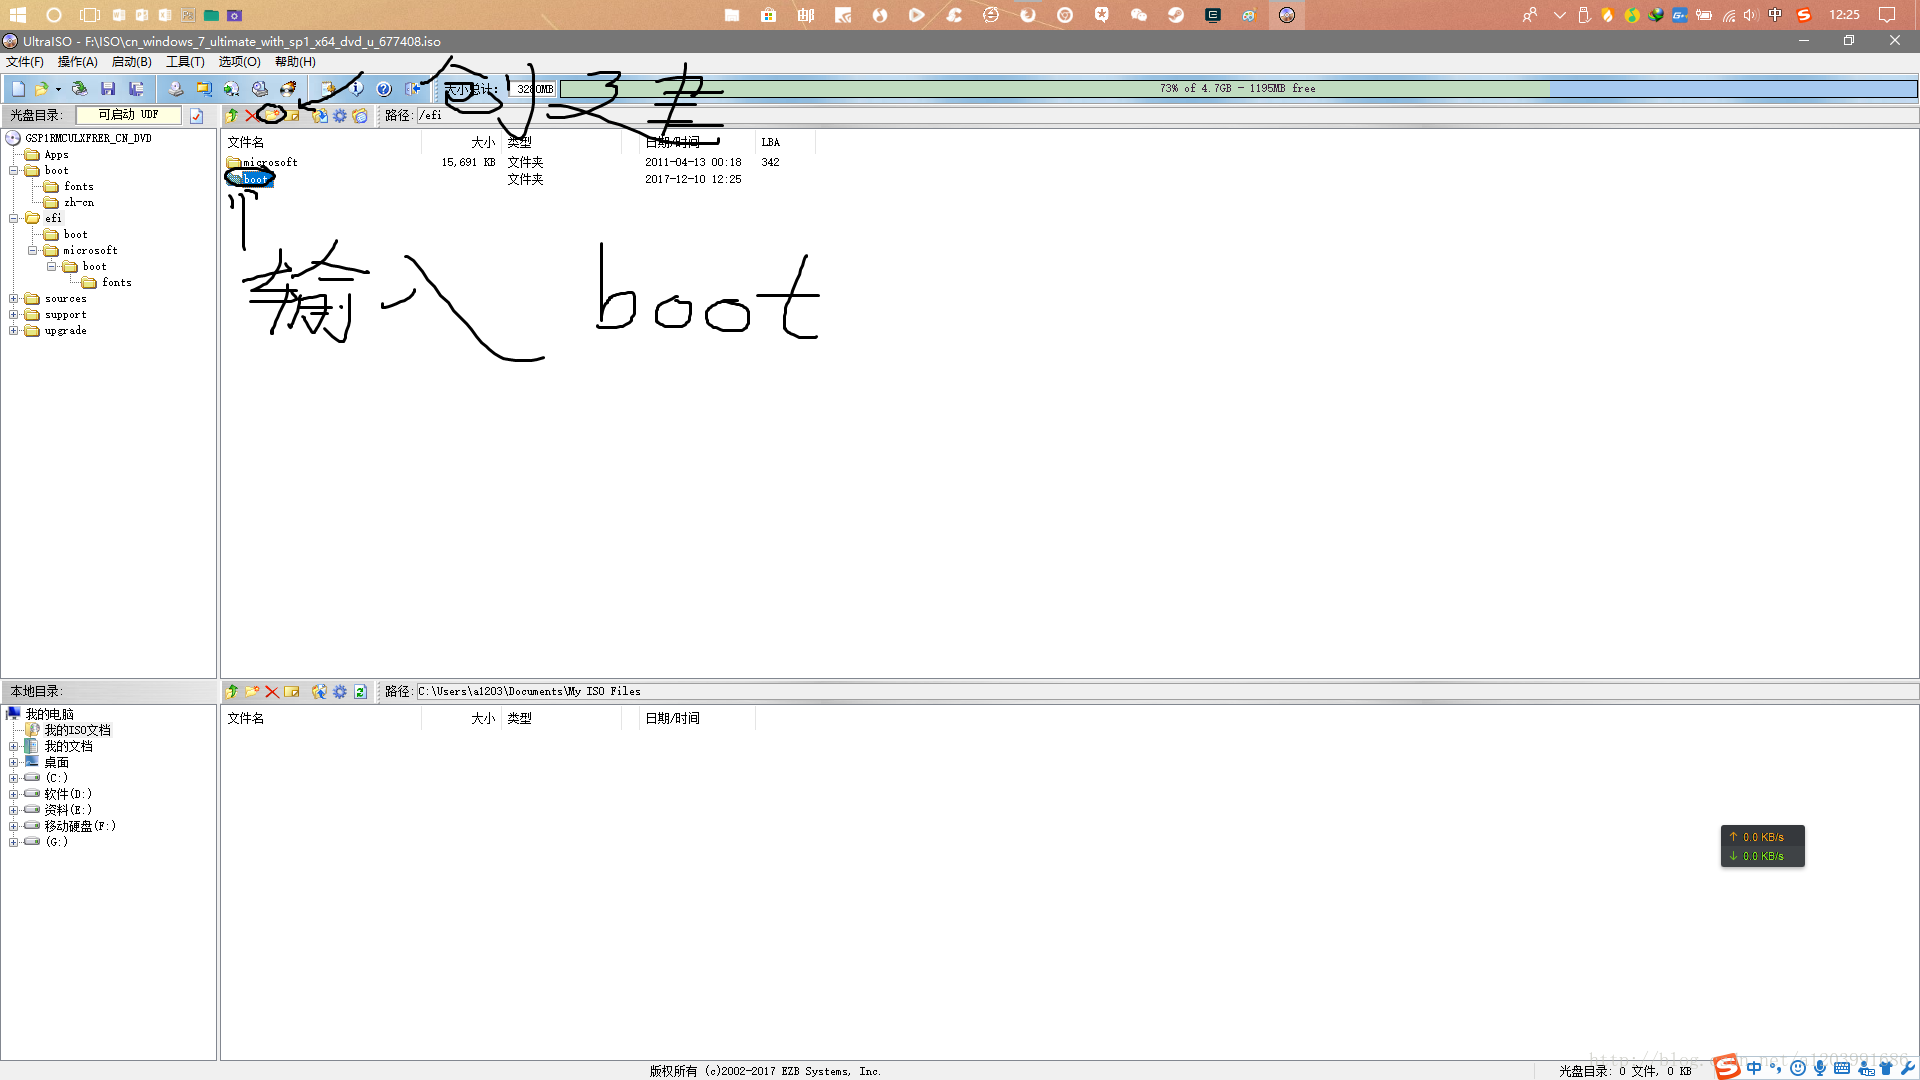Click the New file blank page icon

point(18,89)
